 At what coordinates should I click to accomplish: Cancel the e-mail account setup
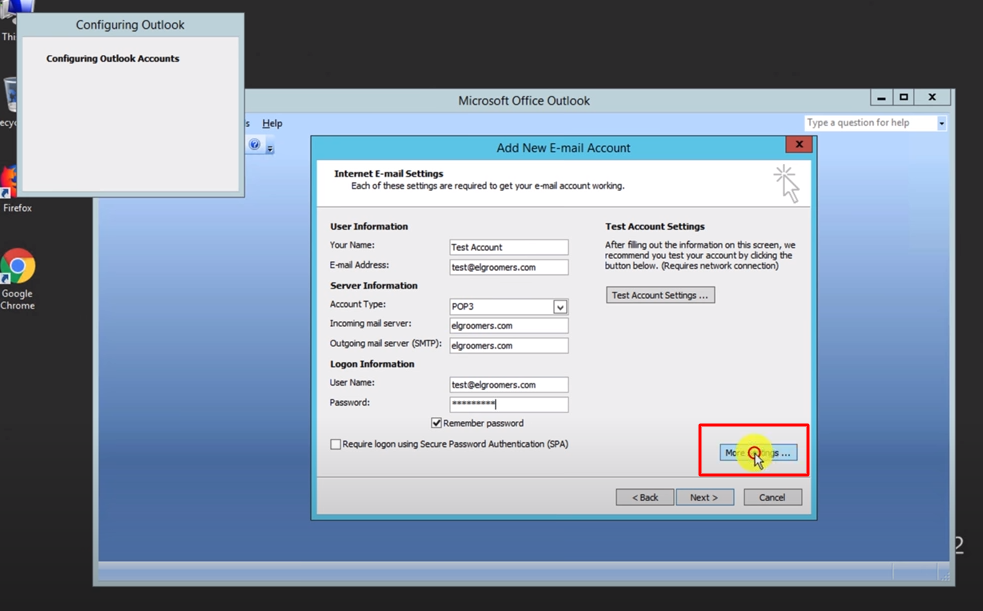point(772,498)
